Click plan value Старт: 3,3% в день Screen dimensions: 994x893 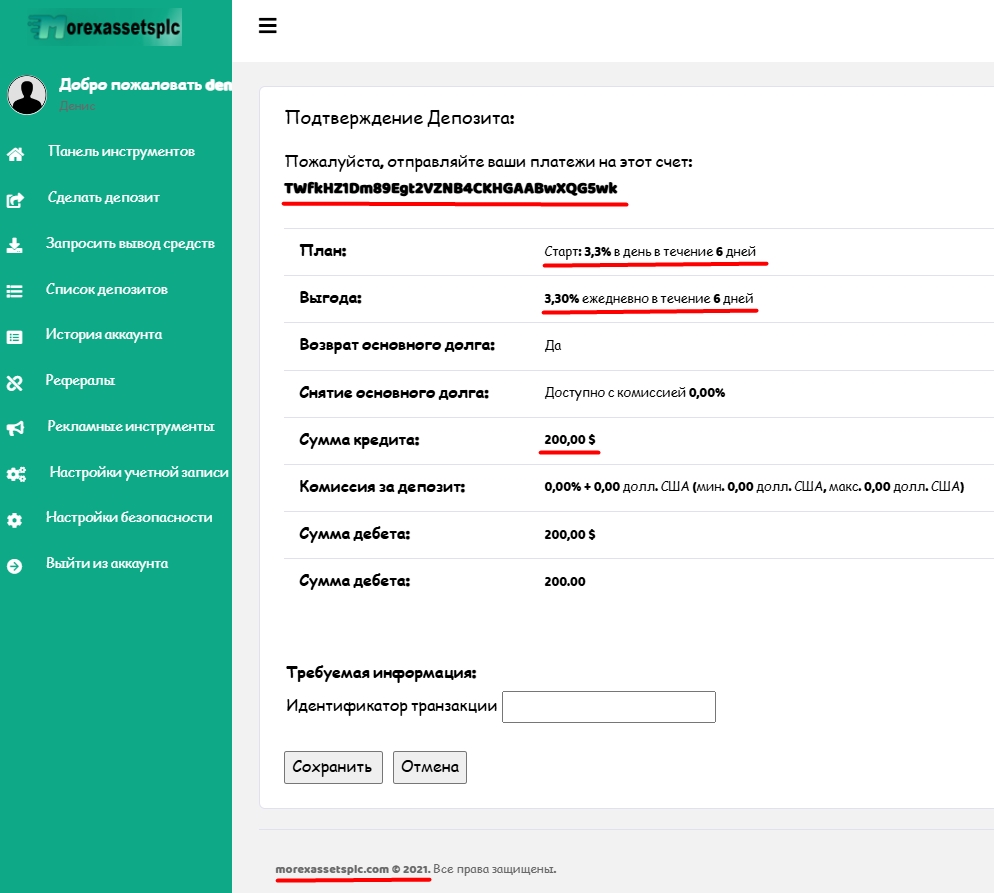pos(650,252)
